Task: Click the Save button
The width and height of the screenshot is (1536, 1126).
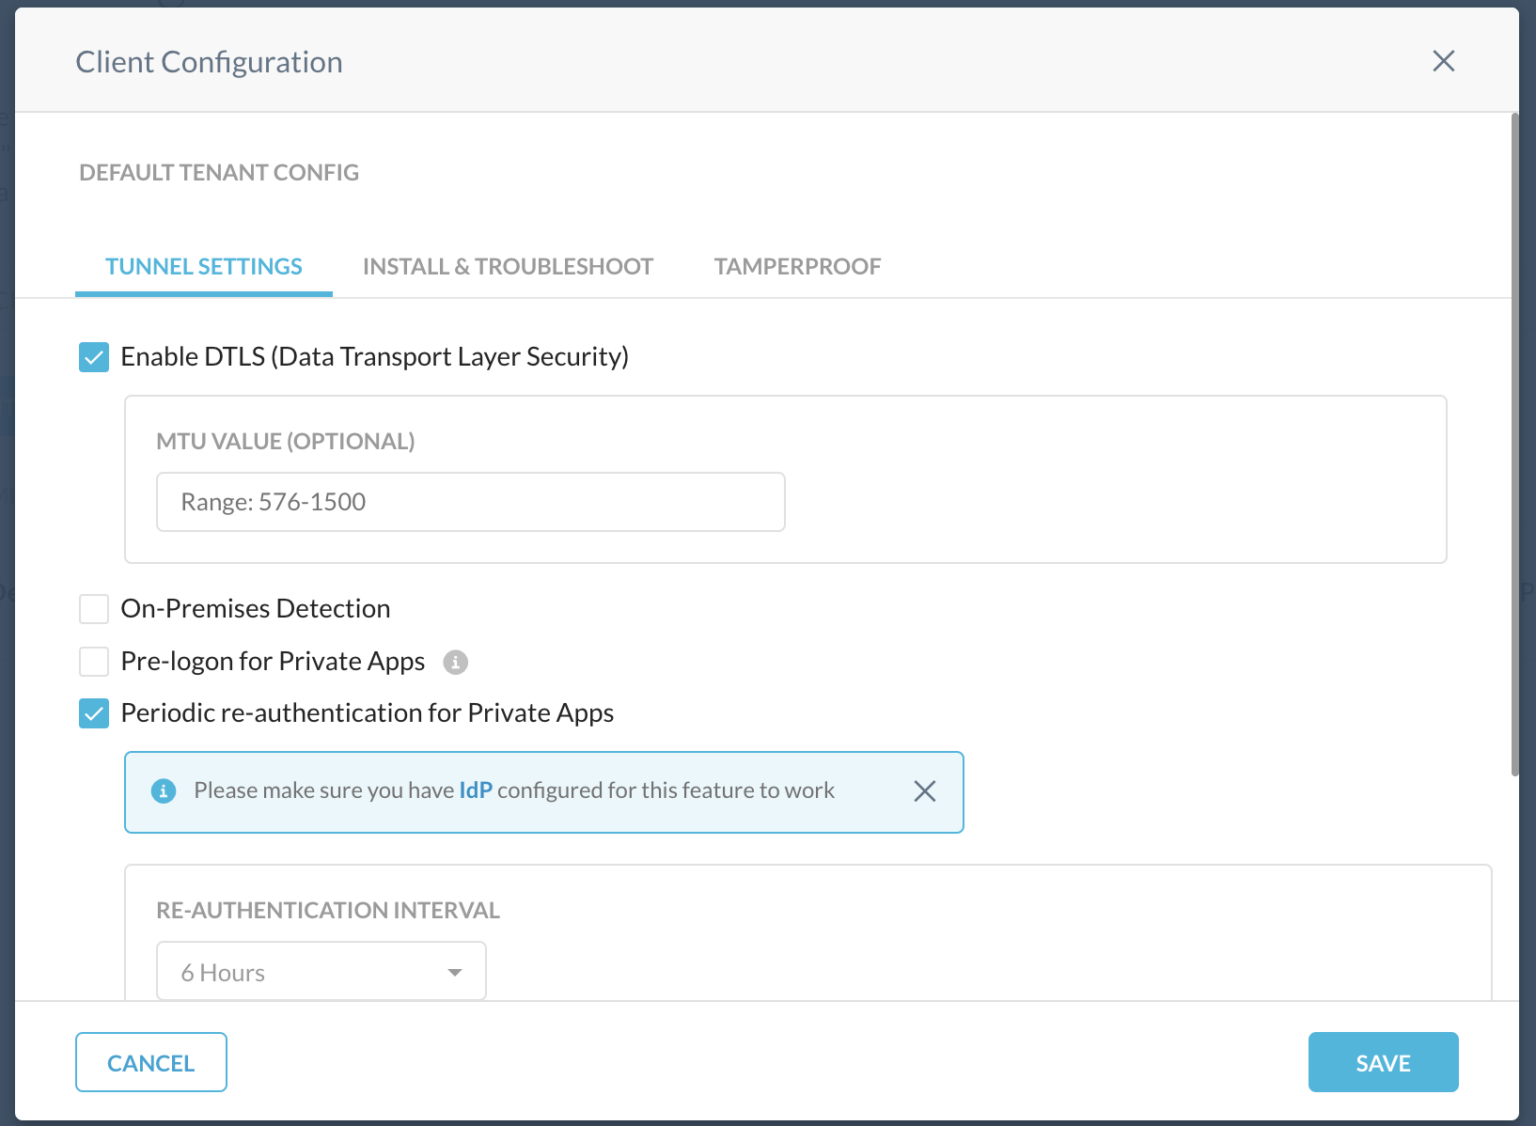Action: pos(1383,1062)
